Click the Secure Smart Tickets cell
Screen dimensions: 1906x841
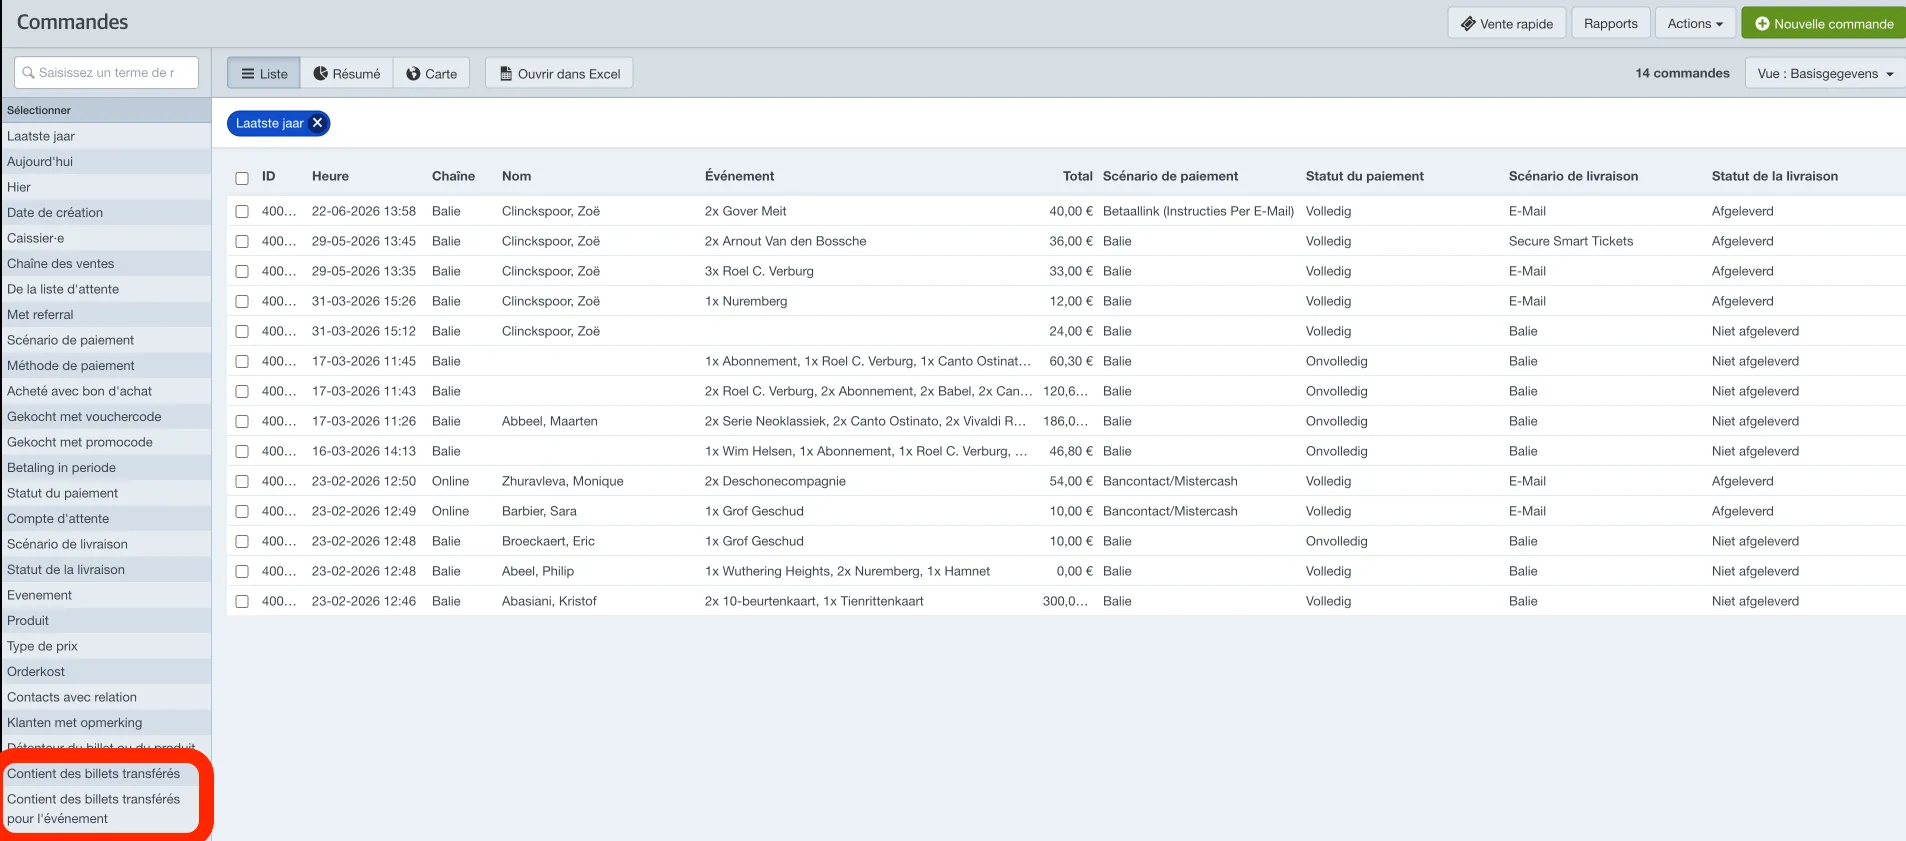pos(1570,241)
